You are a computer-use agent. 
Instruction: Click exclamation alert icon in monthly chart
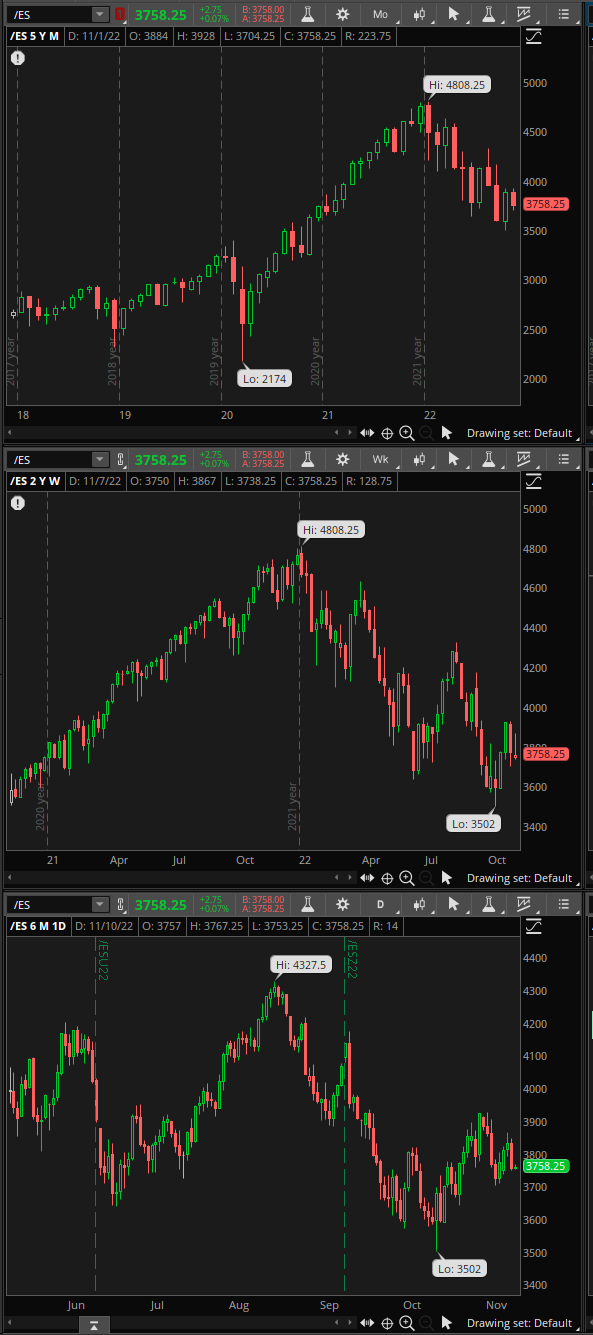(18, 58)
